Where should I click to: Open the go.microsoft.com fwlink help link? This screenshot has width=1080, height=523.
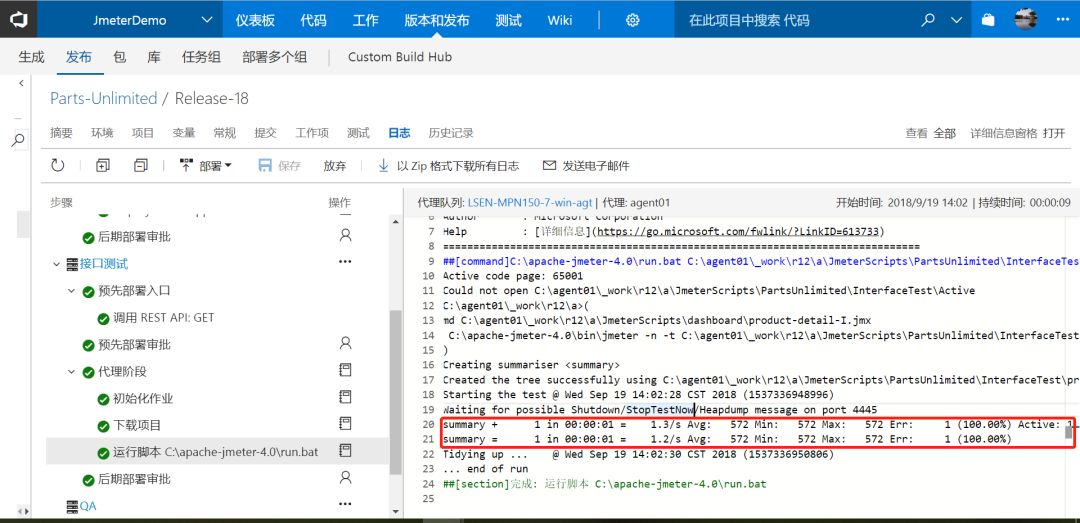(x=738, y=231)
